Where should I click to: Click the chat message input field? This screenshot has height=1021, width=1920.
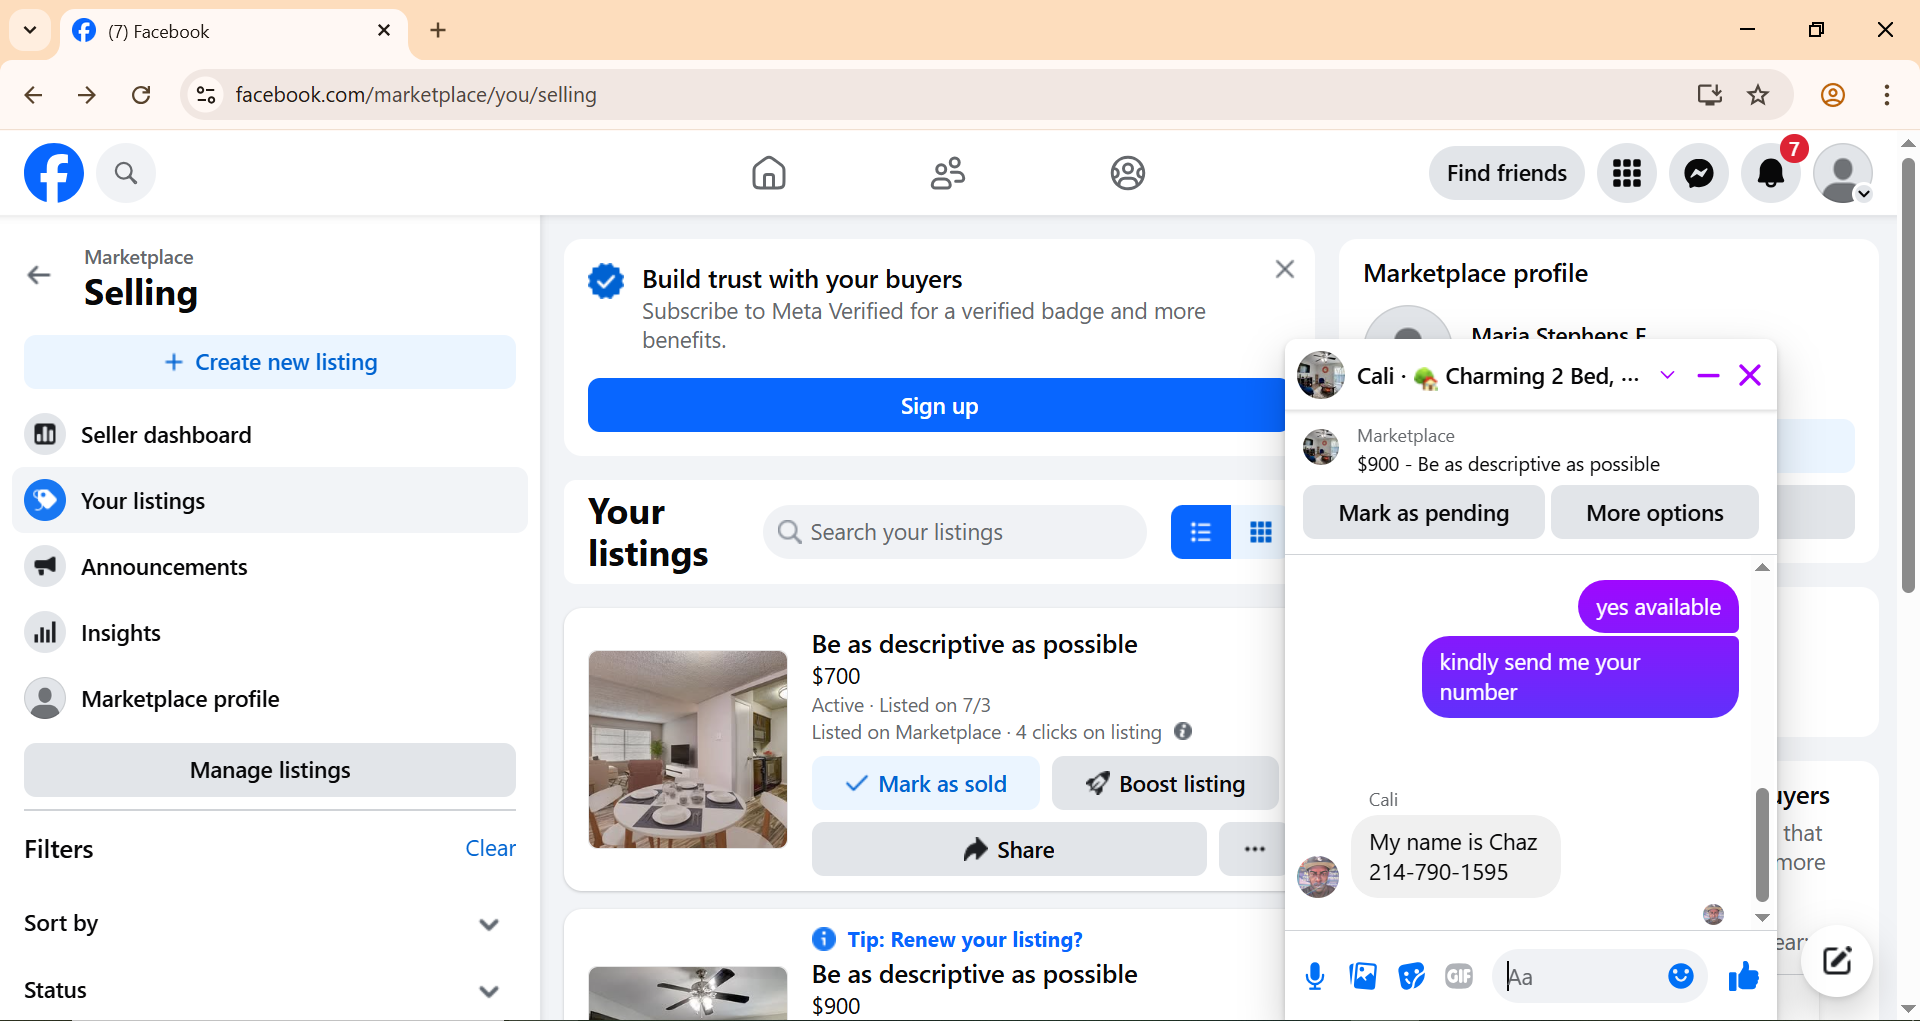click(x=1580, y=976)
